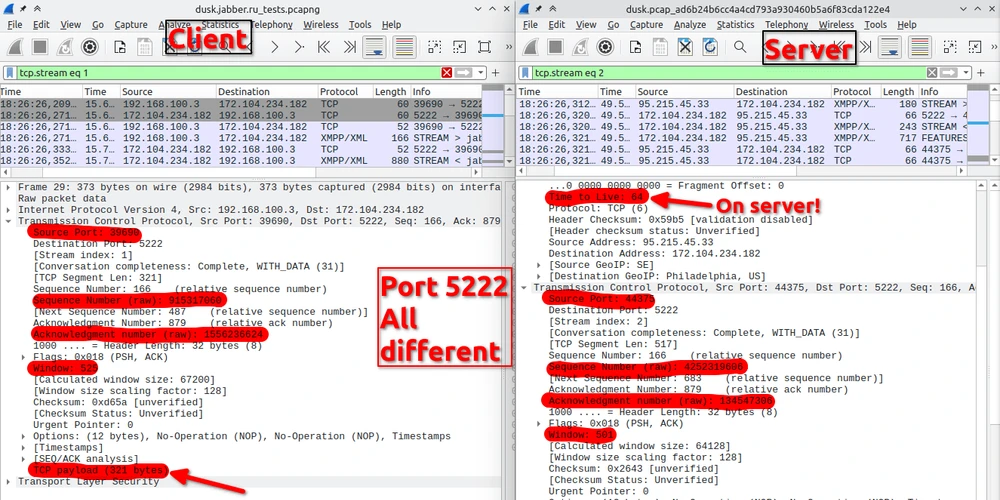Open Capture menu in the client window

(x=131, y=24)
